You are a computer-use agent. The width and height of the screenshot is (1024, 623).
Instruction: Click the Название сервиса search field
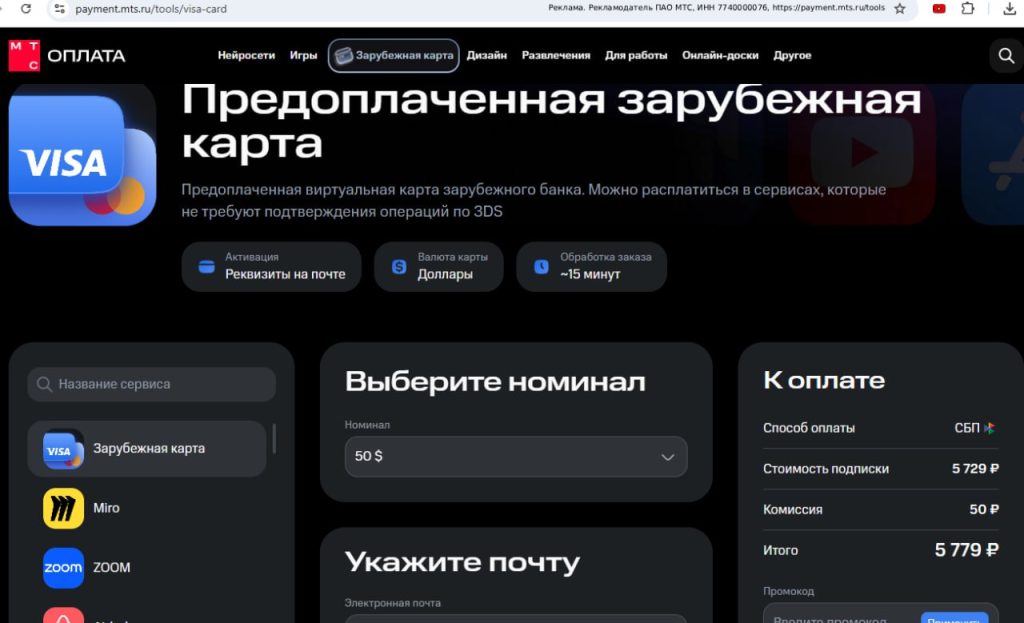tap(150, 384)
